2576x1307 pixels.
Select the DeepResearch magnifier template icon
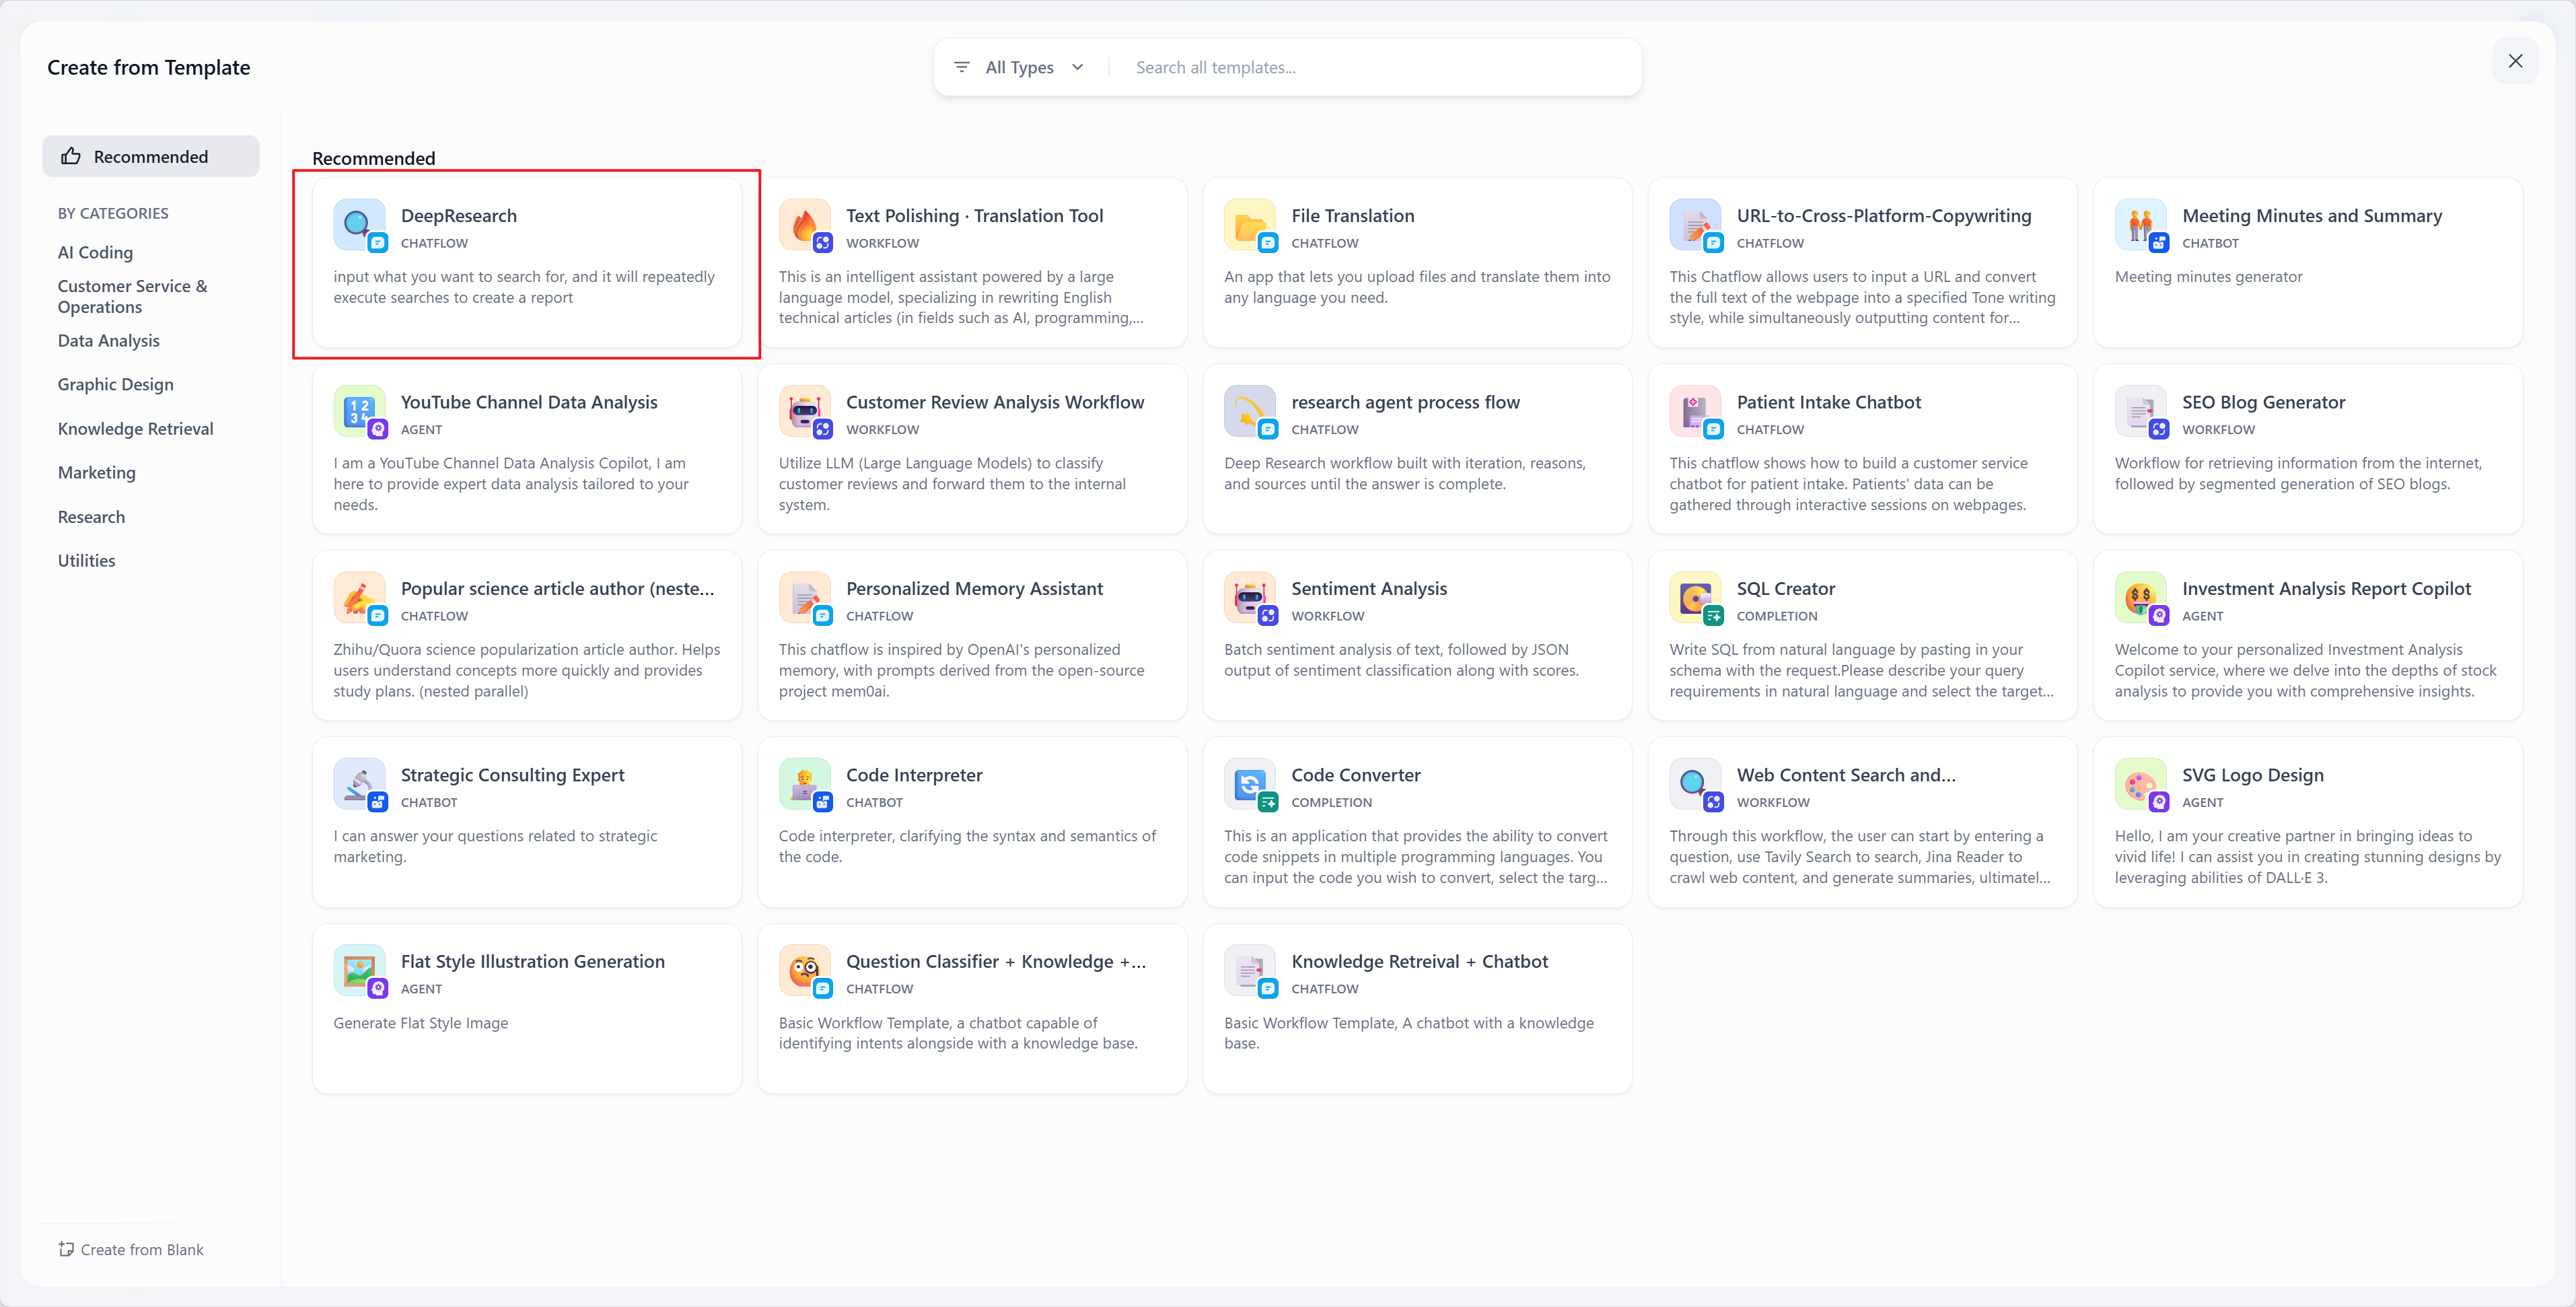(x=359, y=225)
